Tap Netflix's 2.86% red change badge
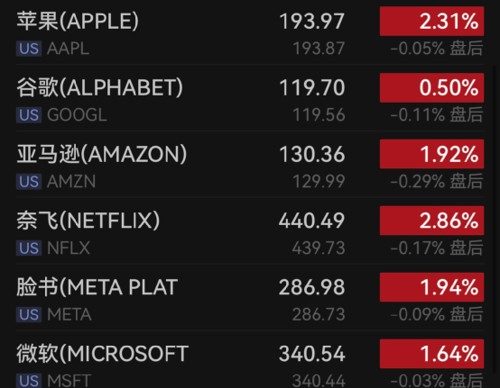Screen dimensions: 500x388 [x=432, y=221]
